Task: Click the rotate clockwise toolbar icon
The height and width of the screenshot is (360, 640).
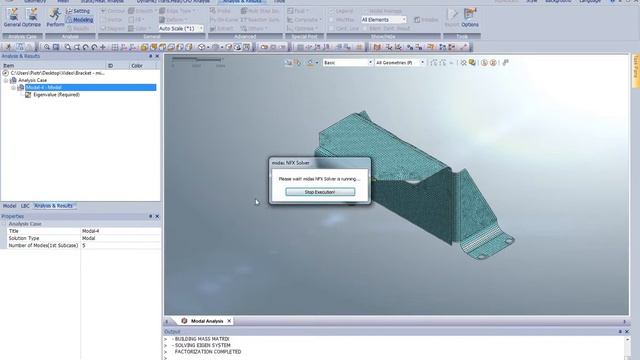Action: [x=94, y=47]
